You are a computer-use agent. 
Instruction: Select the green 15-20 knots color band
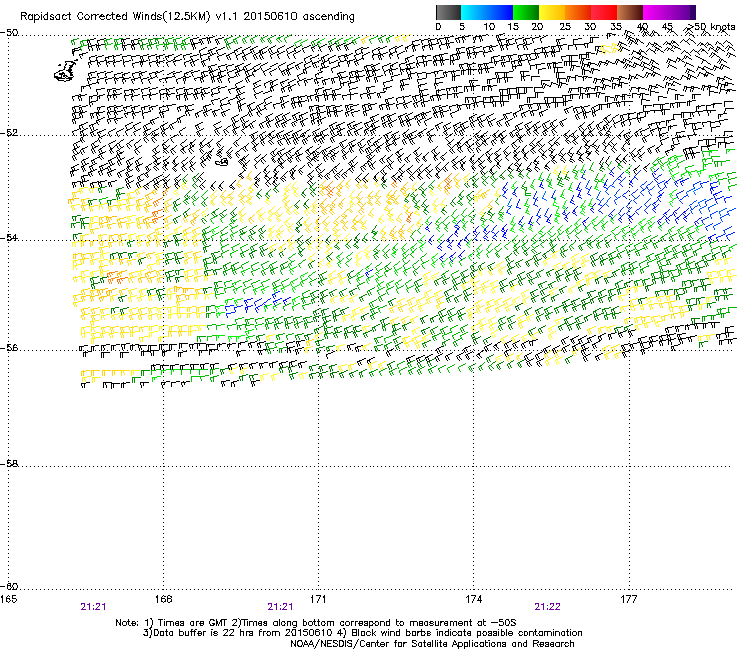point(526,12)
